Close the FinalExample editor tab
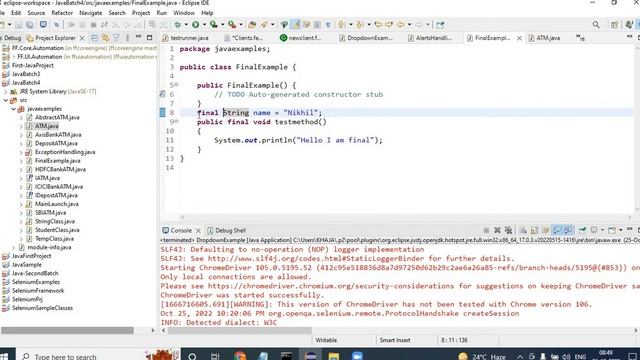 (519, 38)
